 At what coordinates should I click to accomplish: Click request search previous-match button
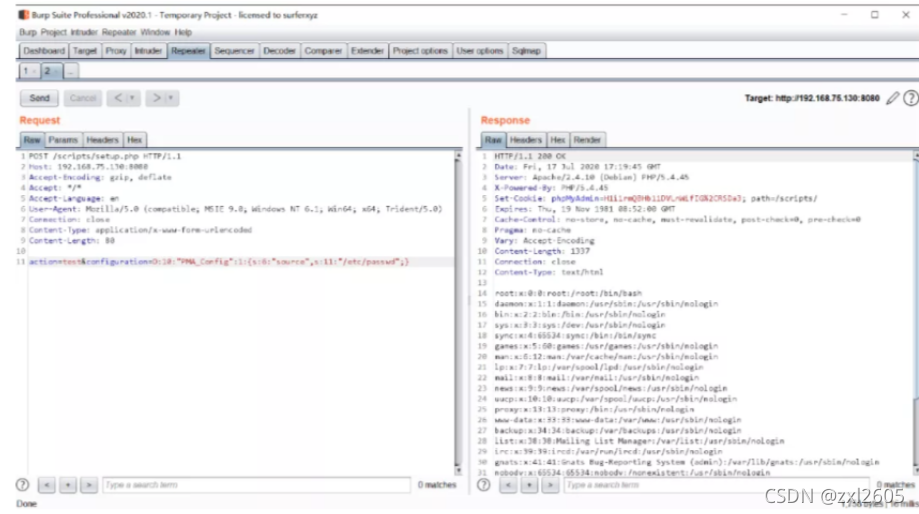pos(47,485)
